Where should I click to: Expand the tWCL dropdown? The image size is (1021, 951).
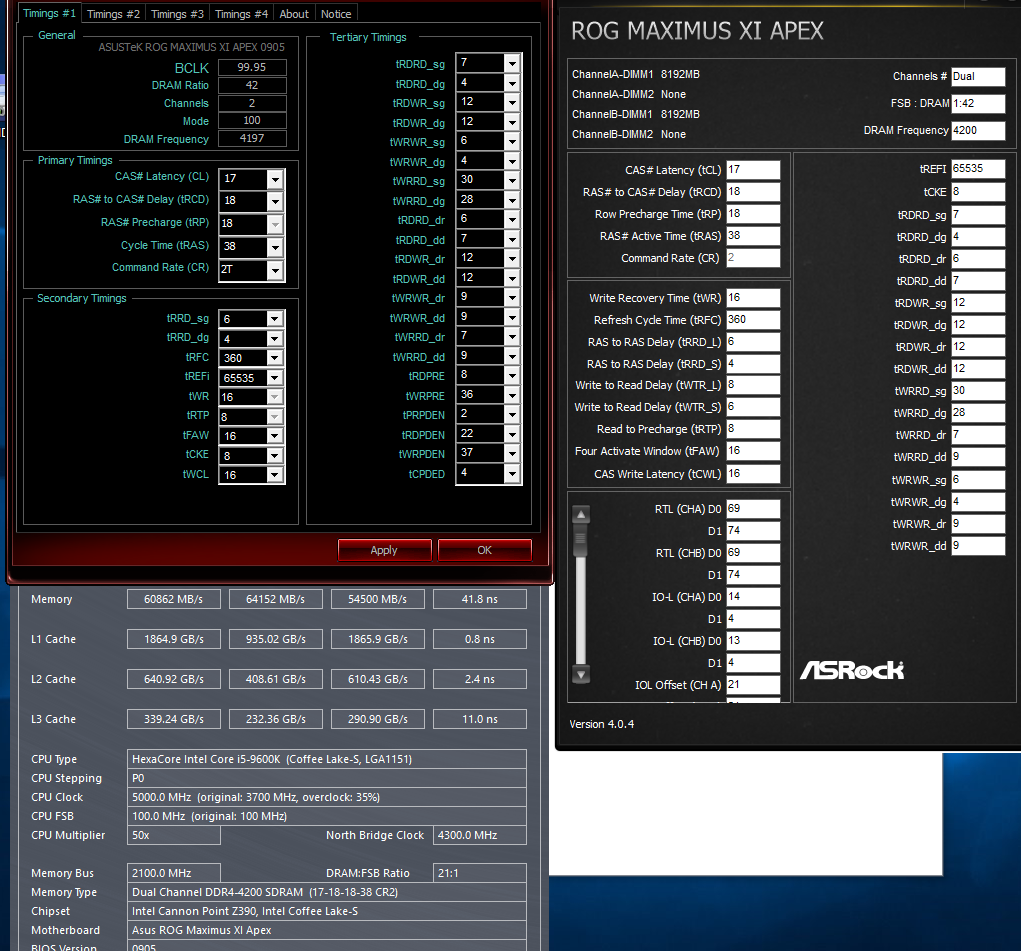pyautogui.click(x=275, y=475)
